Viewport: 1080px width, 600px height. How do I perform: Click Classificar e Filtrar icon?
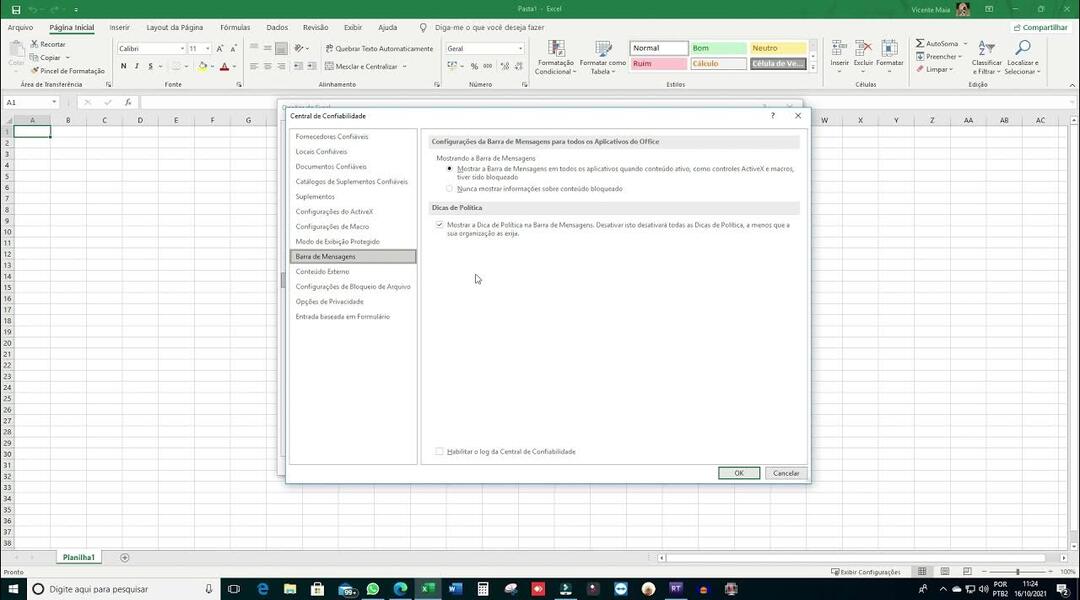[x=986, y=48]
